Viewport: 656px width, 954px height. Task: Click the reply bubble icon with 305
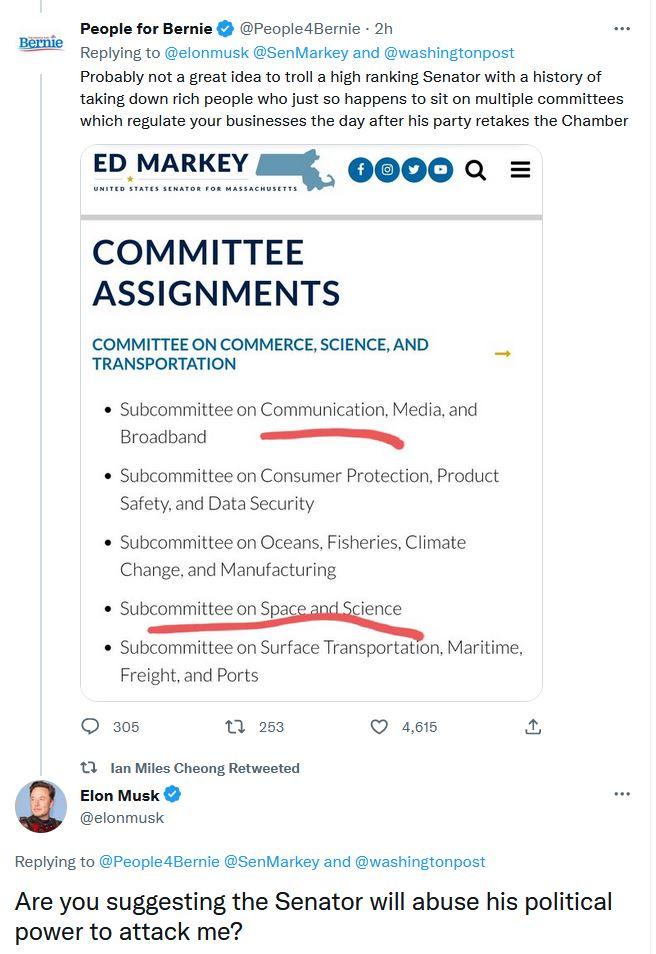[x=90, y=726]
